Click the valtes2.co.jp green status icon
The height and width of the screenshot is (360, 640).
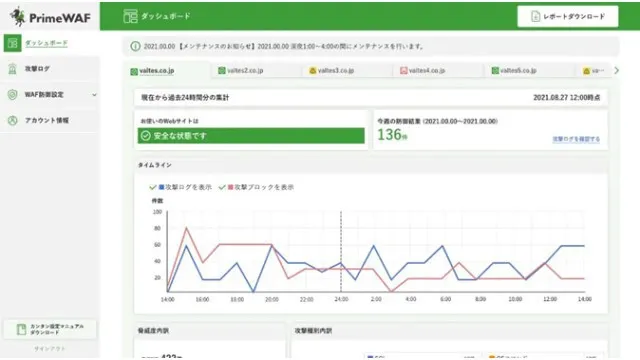point(222,71)
